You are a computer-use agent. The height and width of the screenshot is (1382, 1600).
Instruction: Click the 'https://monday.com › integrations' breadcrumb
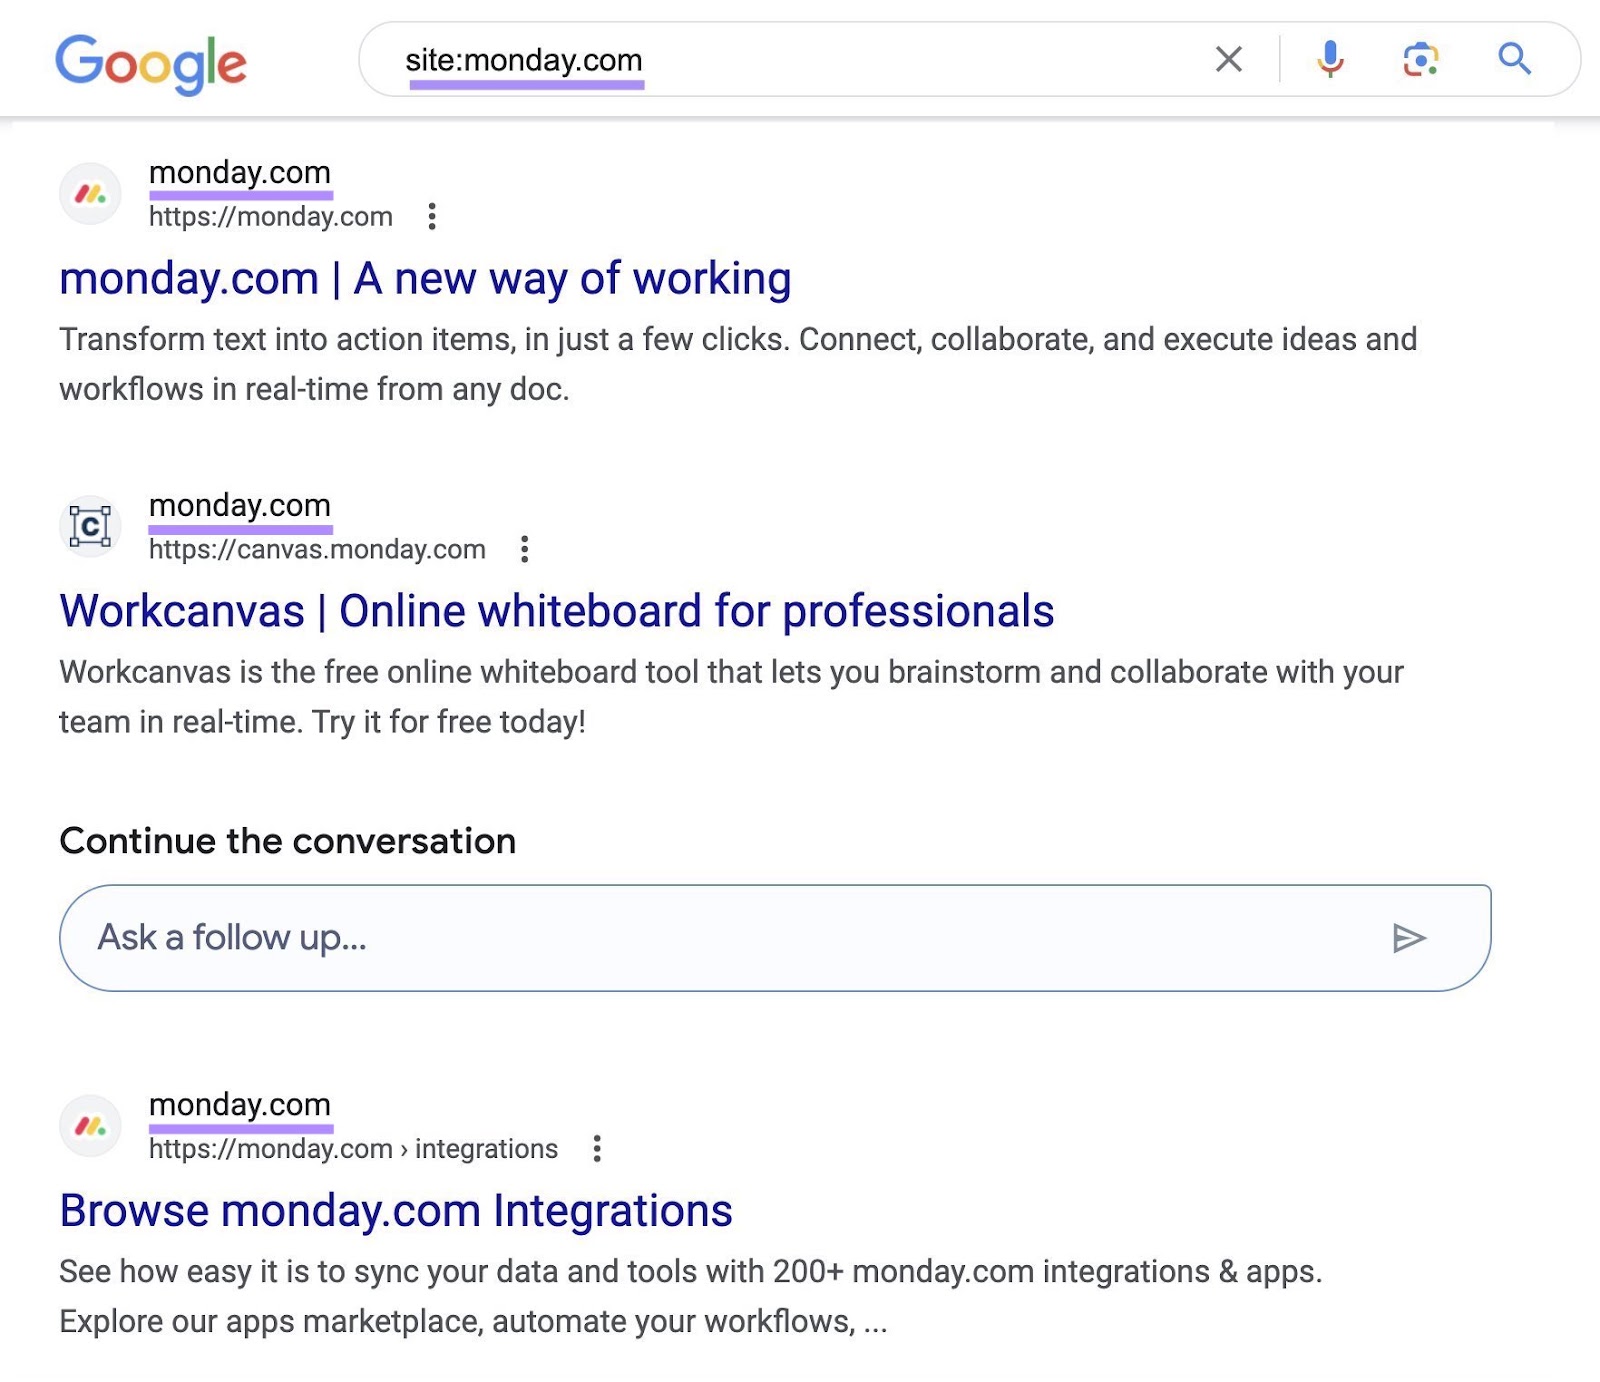(353, 1148)
